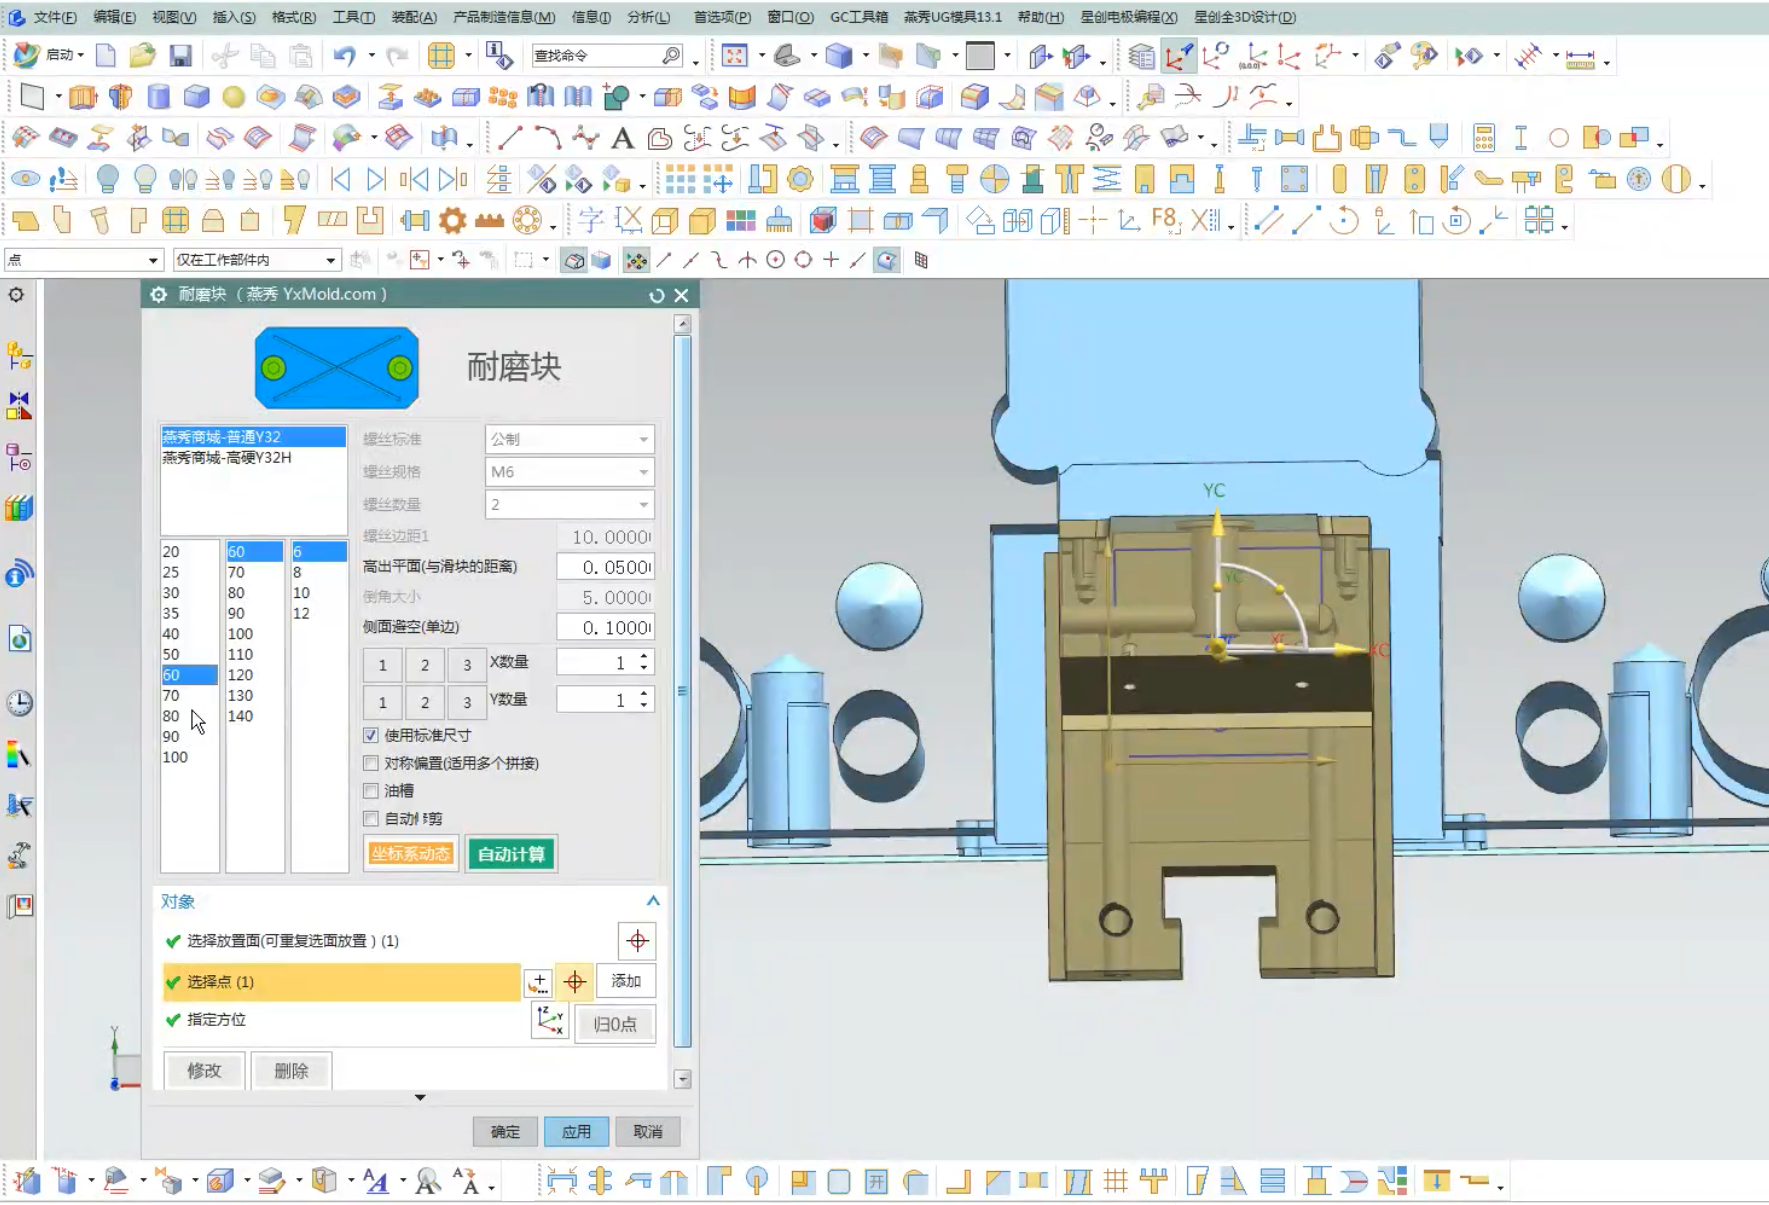The image size is (1769, 1205).
Task: Click the broadcast signal icon in sidebar
Action: point(19,573)
